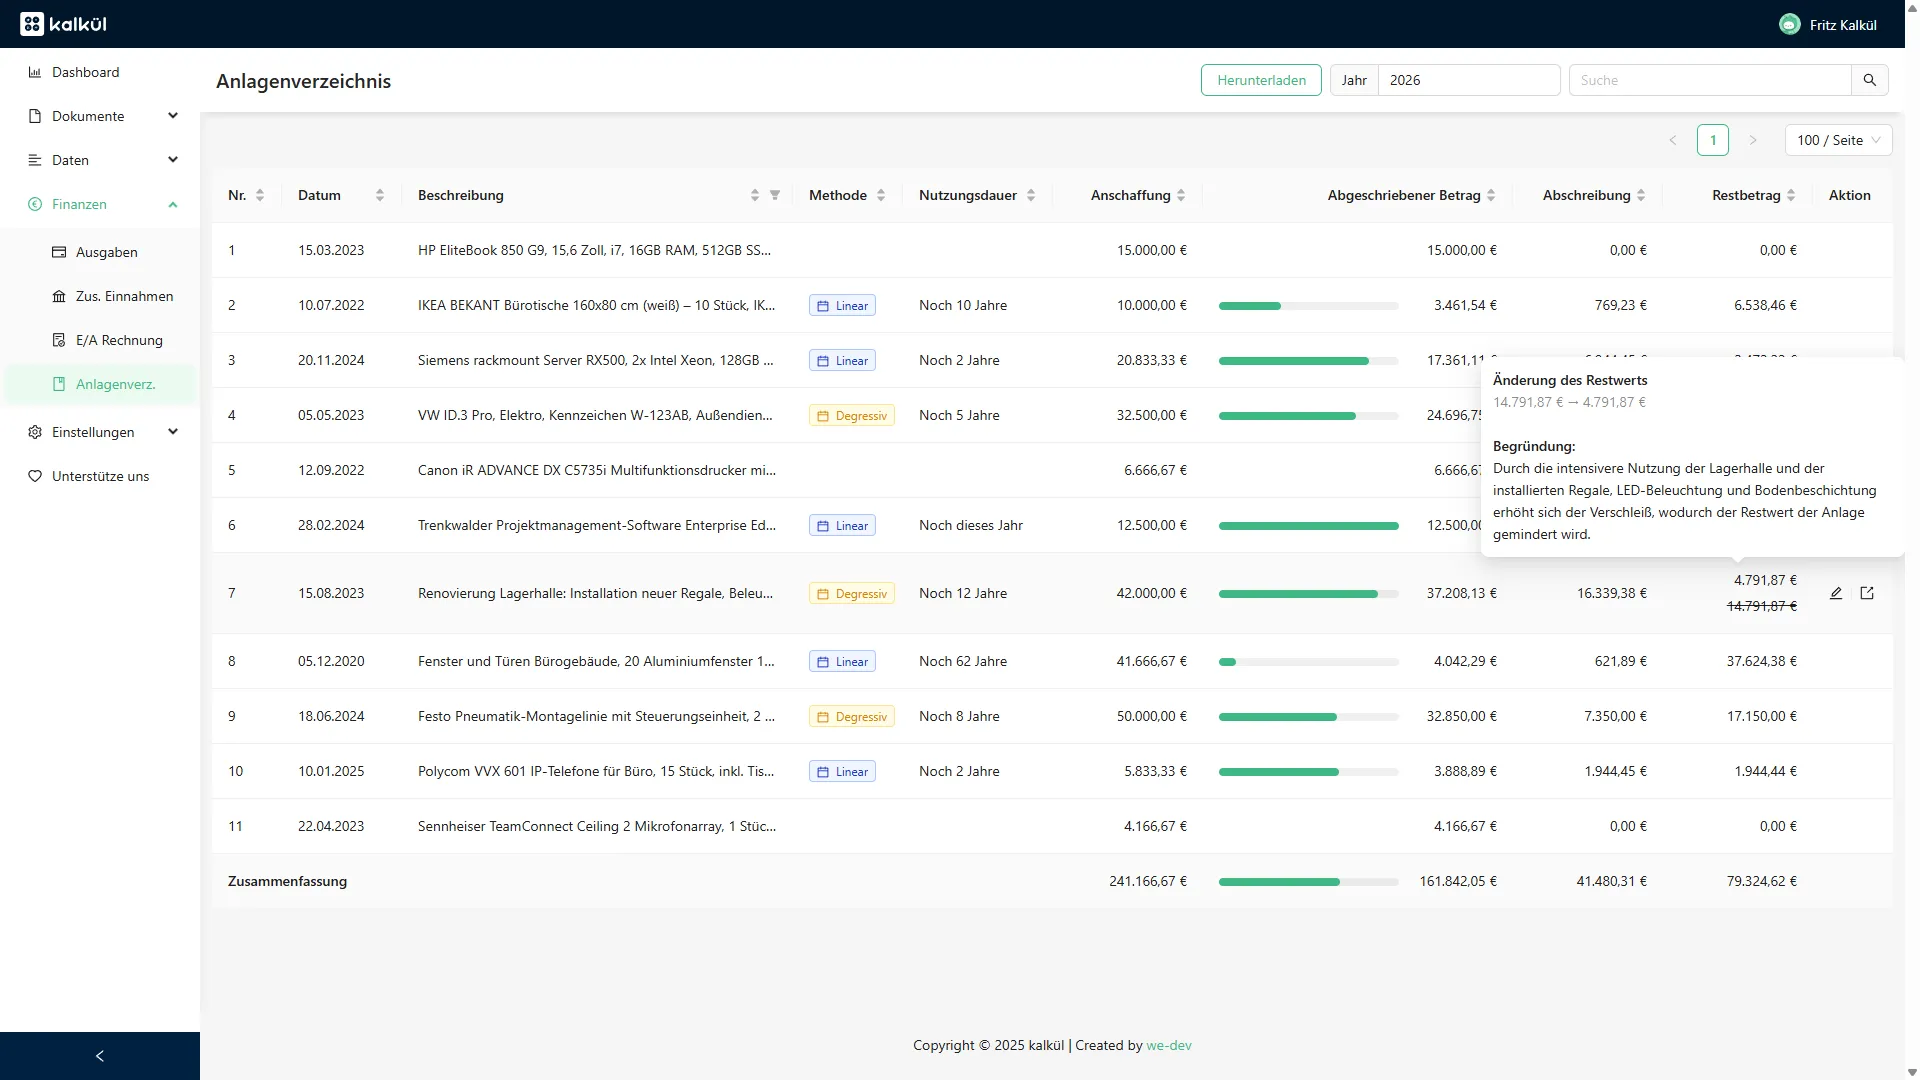Click progress bar of IKEA BEKANT row
1920x1080 pixels.
point(1308,306)
